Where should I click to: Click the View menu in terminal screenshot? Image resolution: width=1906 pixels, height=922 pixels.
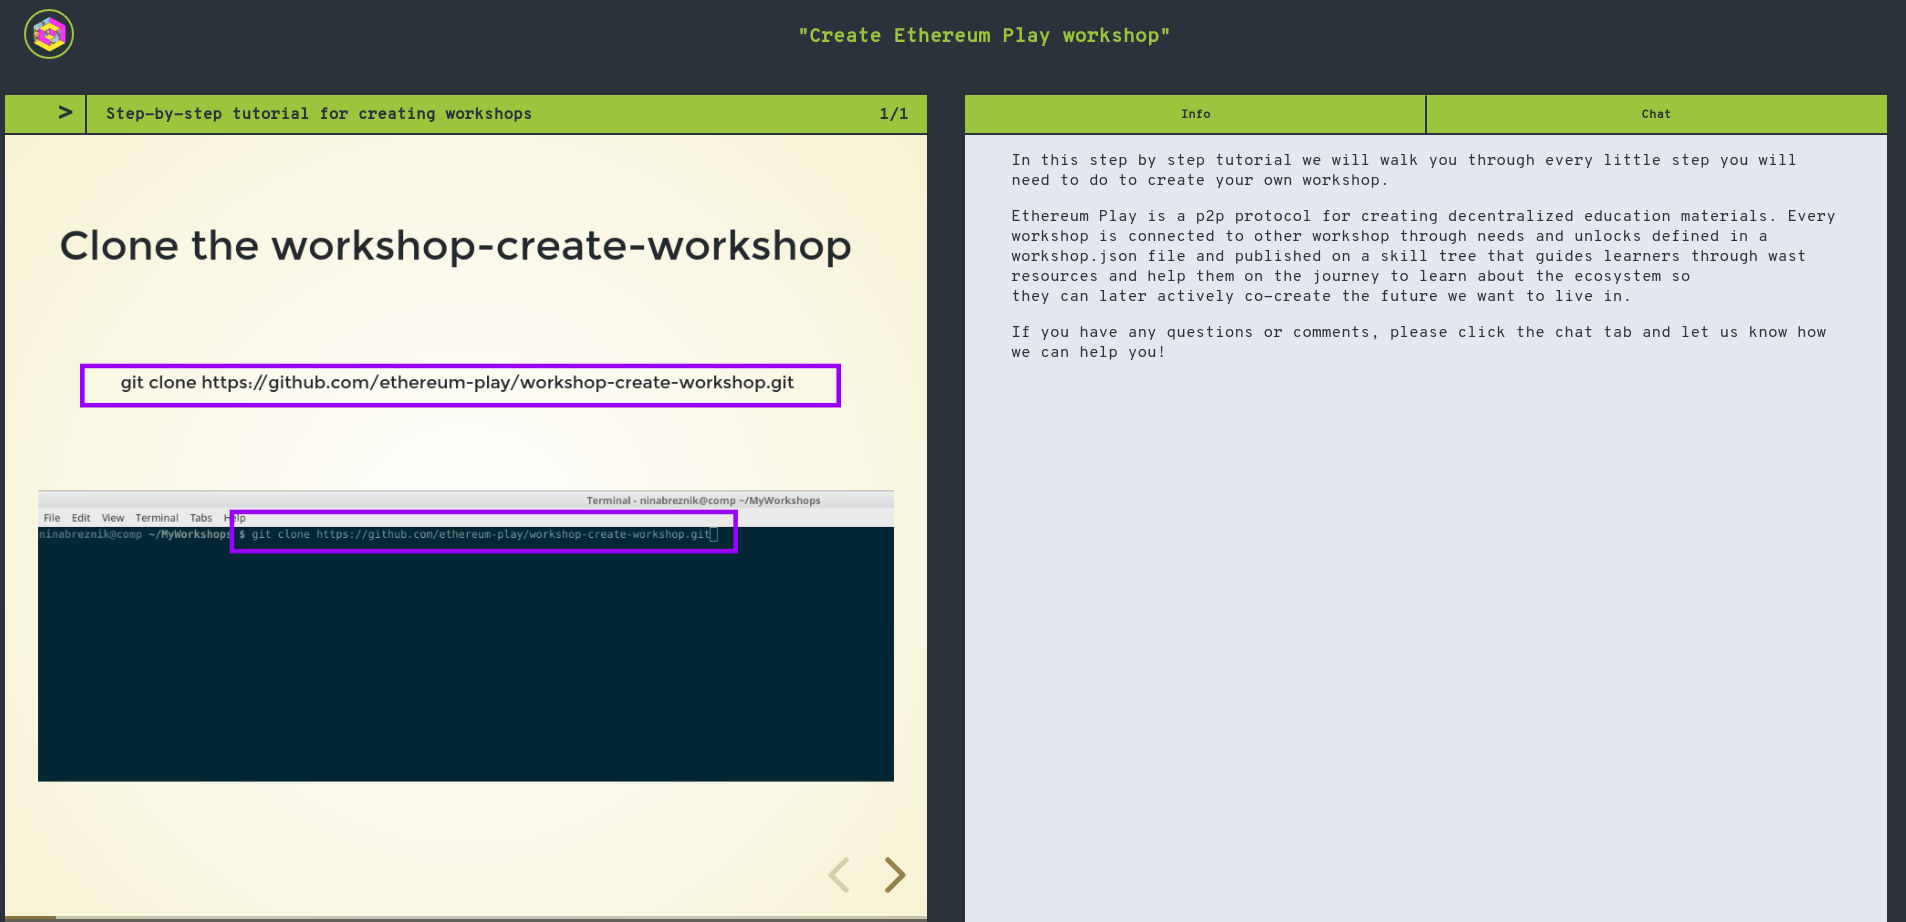click(x=113, y=518)
